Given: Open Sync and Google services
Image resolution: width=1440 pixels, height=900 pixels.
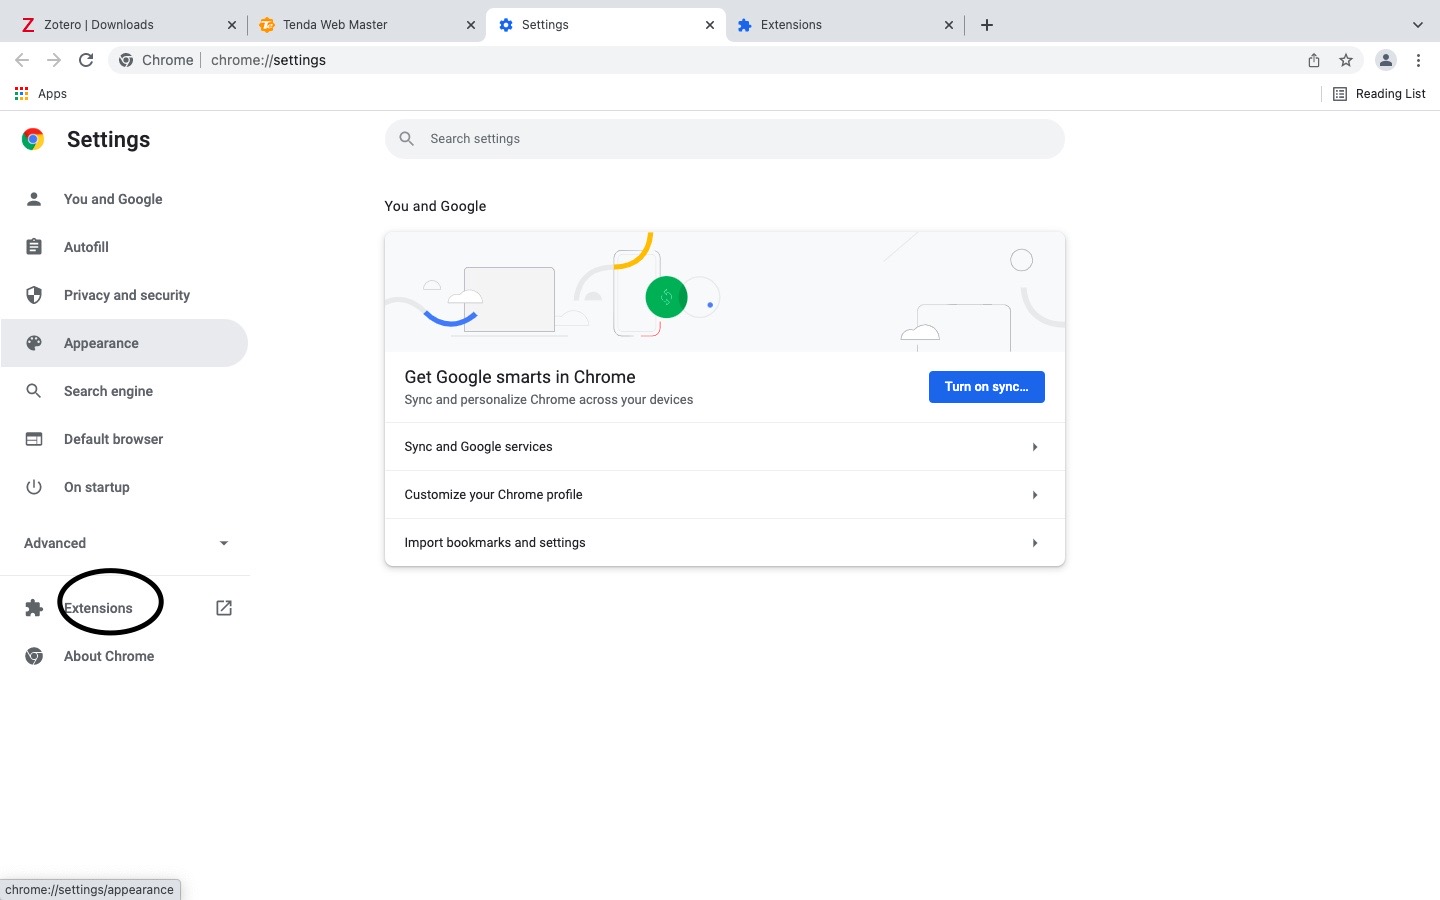Looking at the screenshot, I should coord(725,447).
